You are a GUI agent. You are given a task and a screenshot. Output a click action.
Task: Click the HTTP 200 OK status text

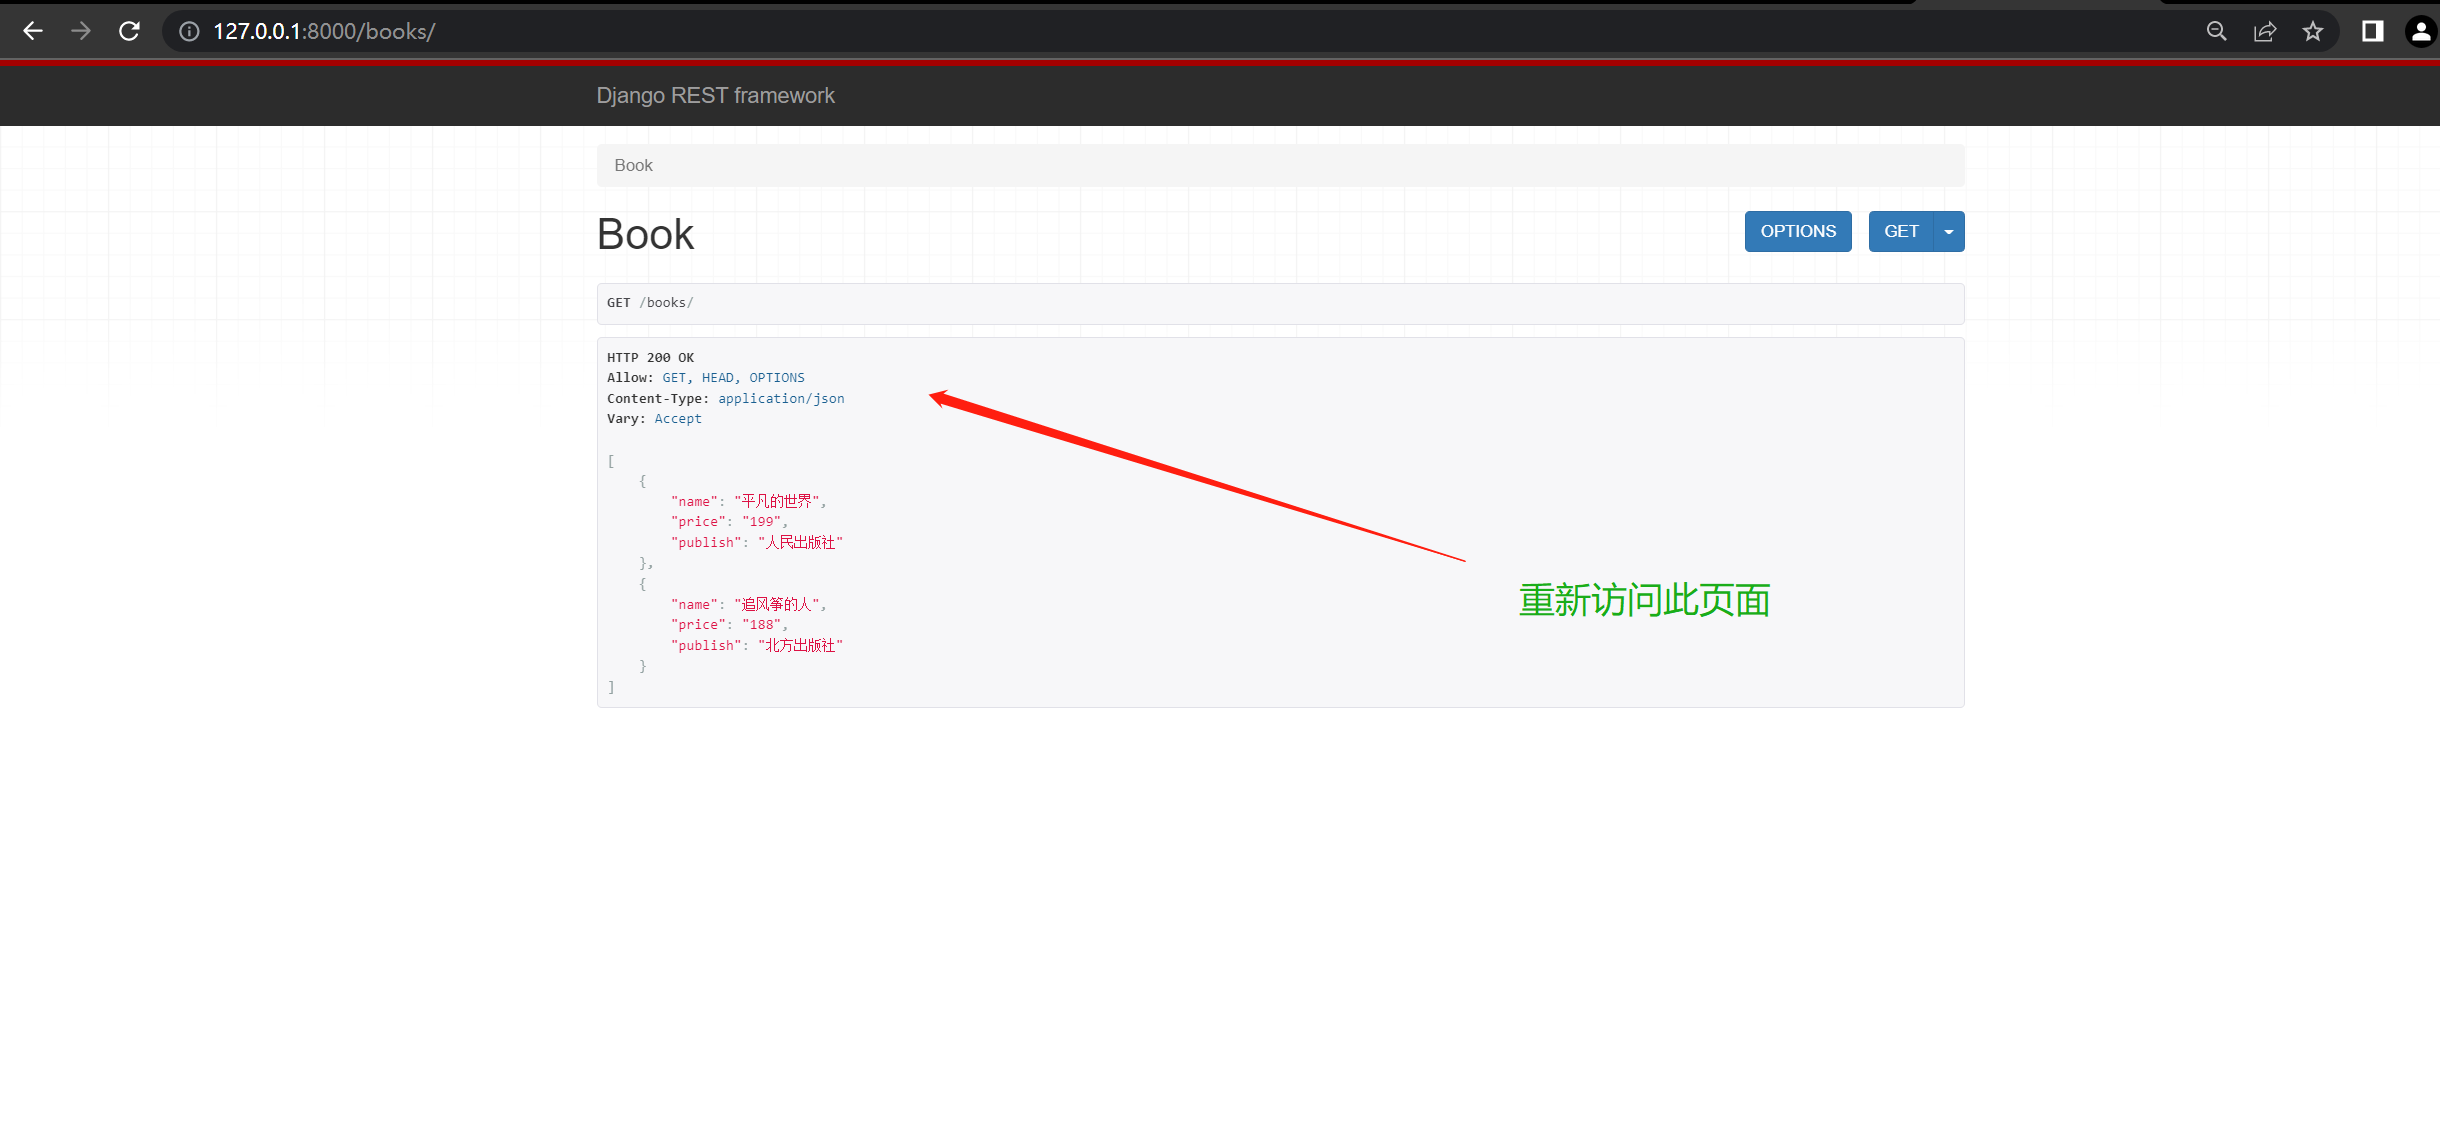point(650,357)
